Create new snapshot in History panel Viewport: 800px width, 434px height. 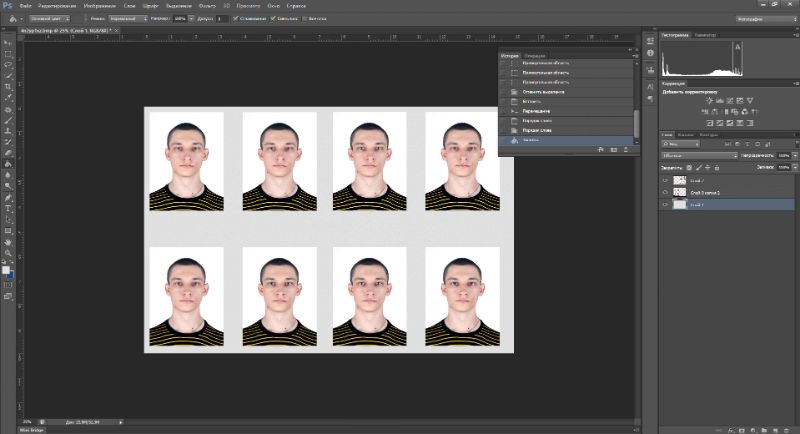(x=614, y=149)
